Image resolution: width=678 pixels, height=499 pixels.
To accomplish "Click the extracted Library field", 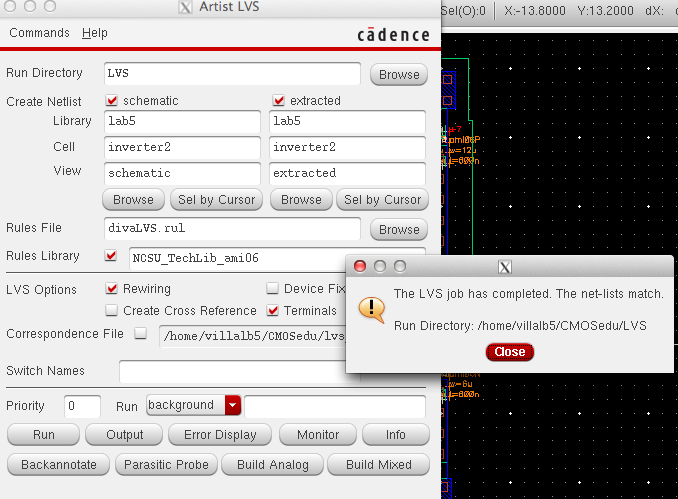I will 347,121.
